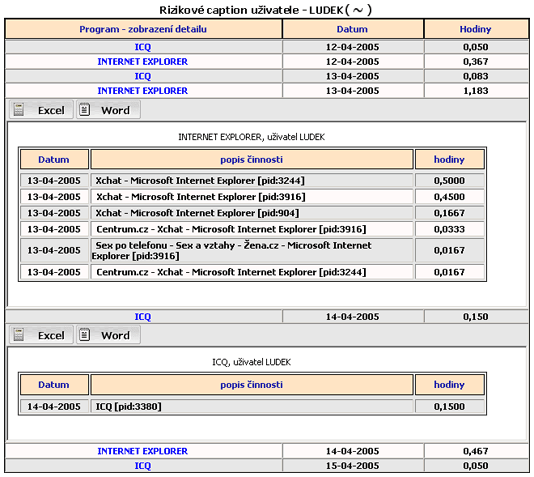Collapse ICQ entry dated 14-04-2005
The image size is (534, 477).
[x=143, y=317]
